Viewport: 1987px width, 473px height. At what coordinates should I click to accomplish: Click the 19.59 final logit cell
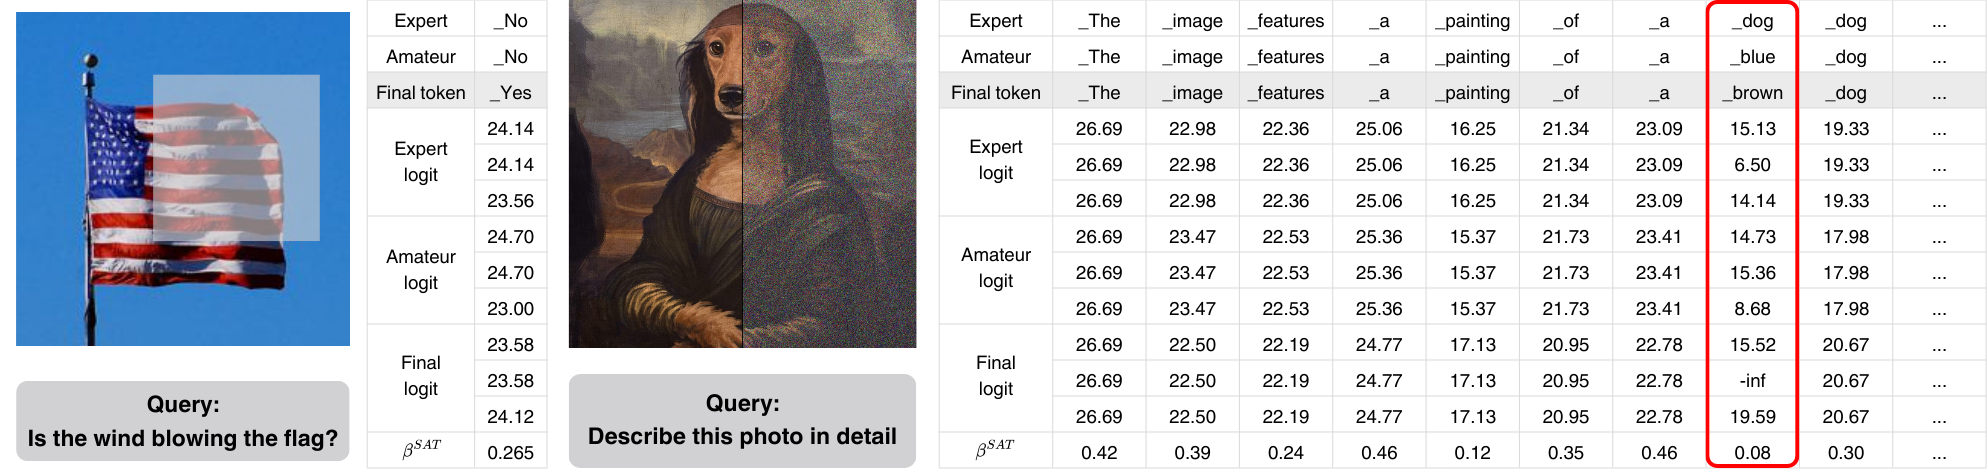point(1752,417)
